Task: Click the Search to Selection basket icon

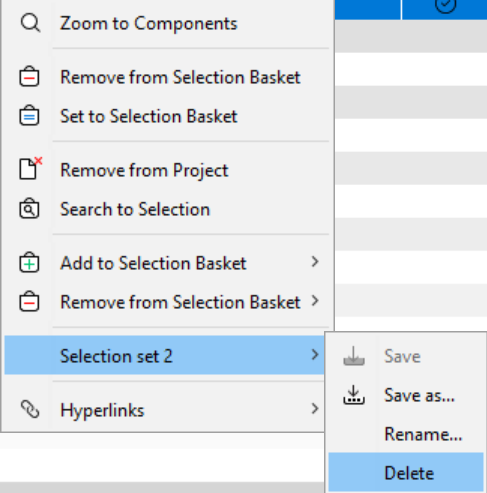Action: pyautogui.click(x=29, y=209)
